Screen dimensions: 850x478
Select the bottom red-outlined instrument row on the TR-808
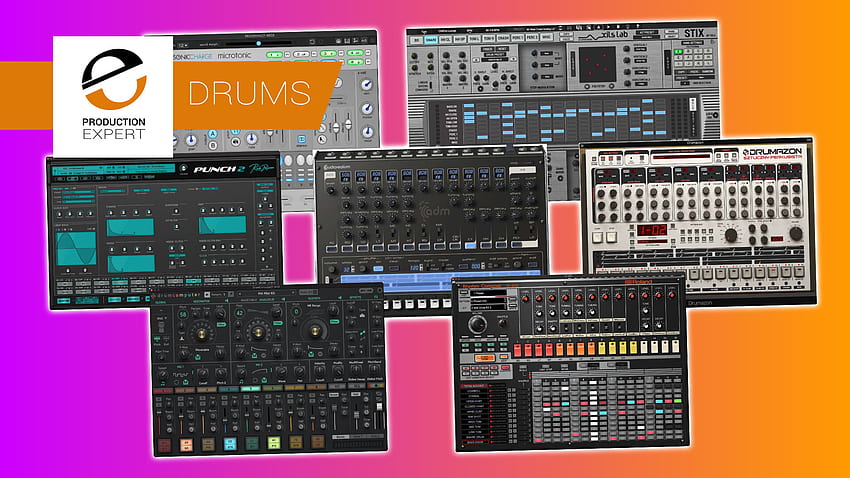[475, 442]
